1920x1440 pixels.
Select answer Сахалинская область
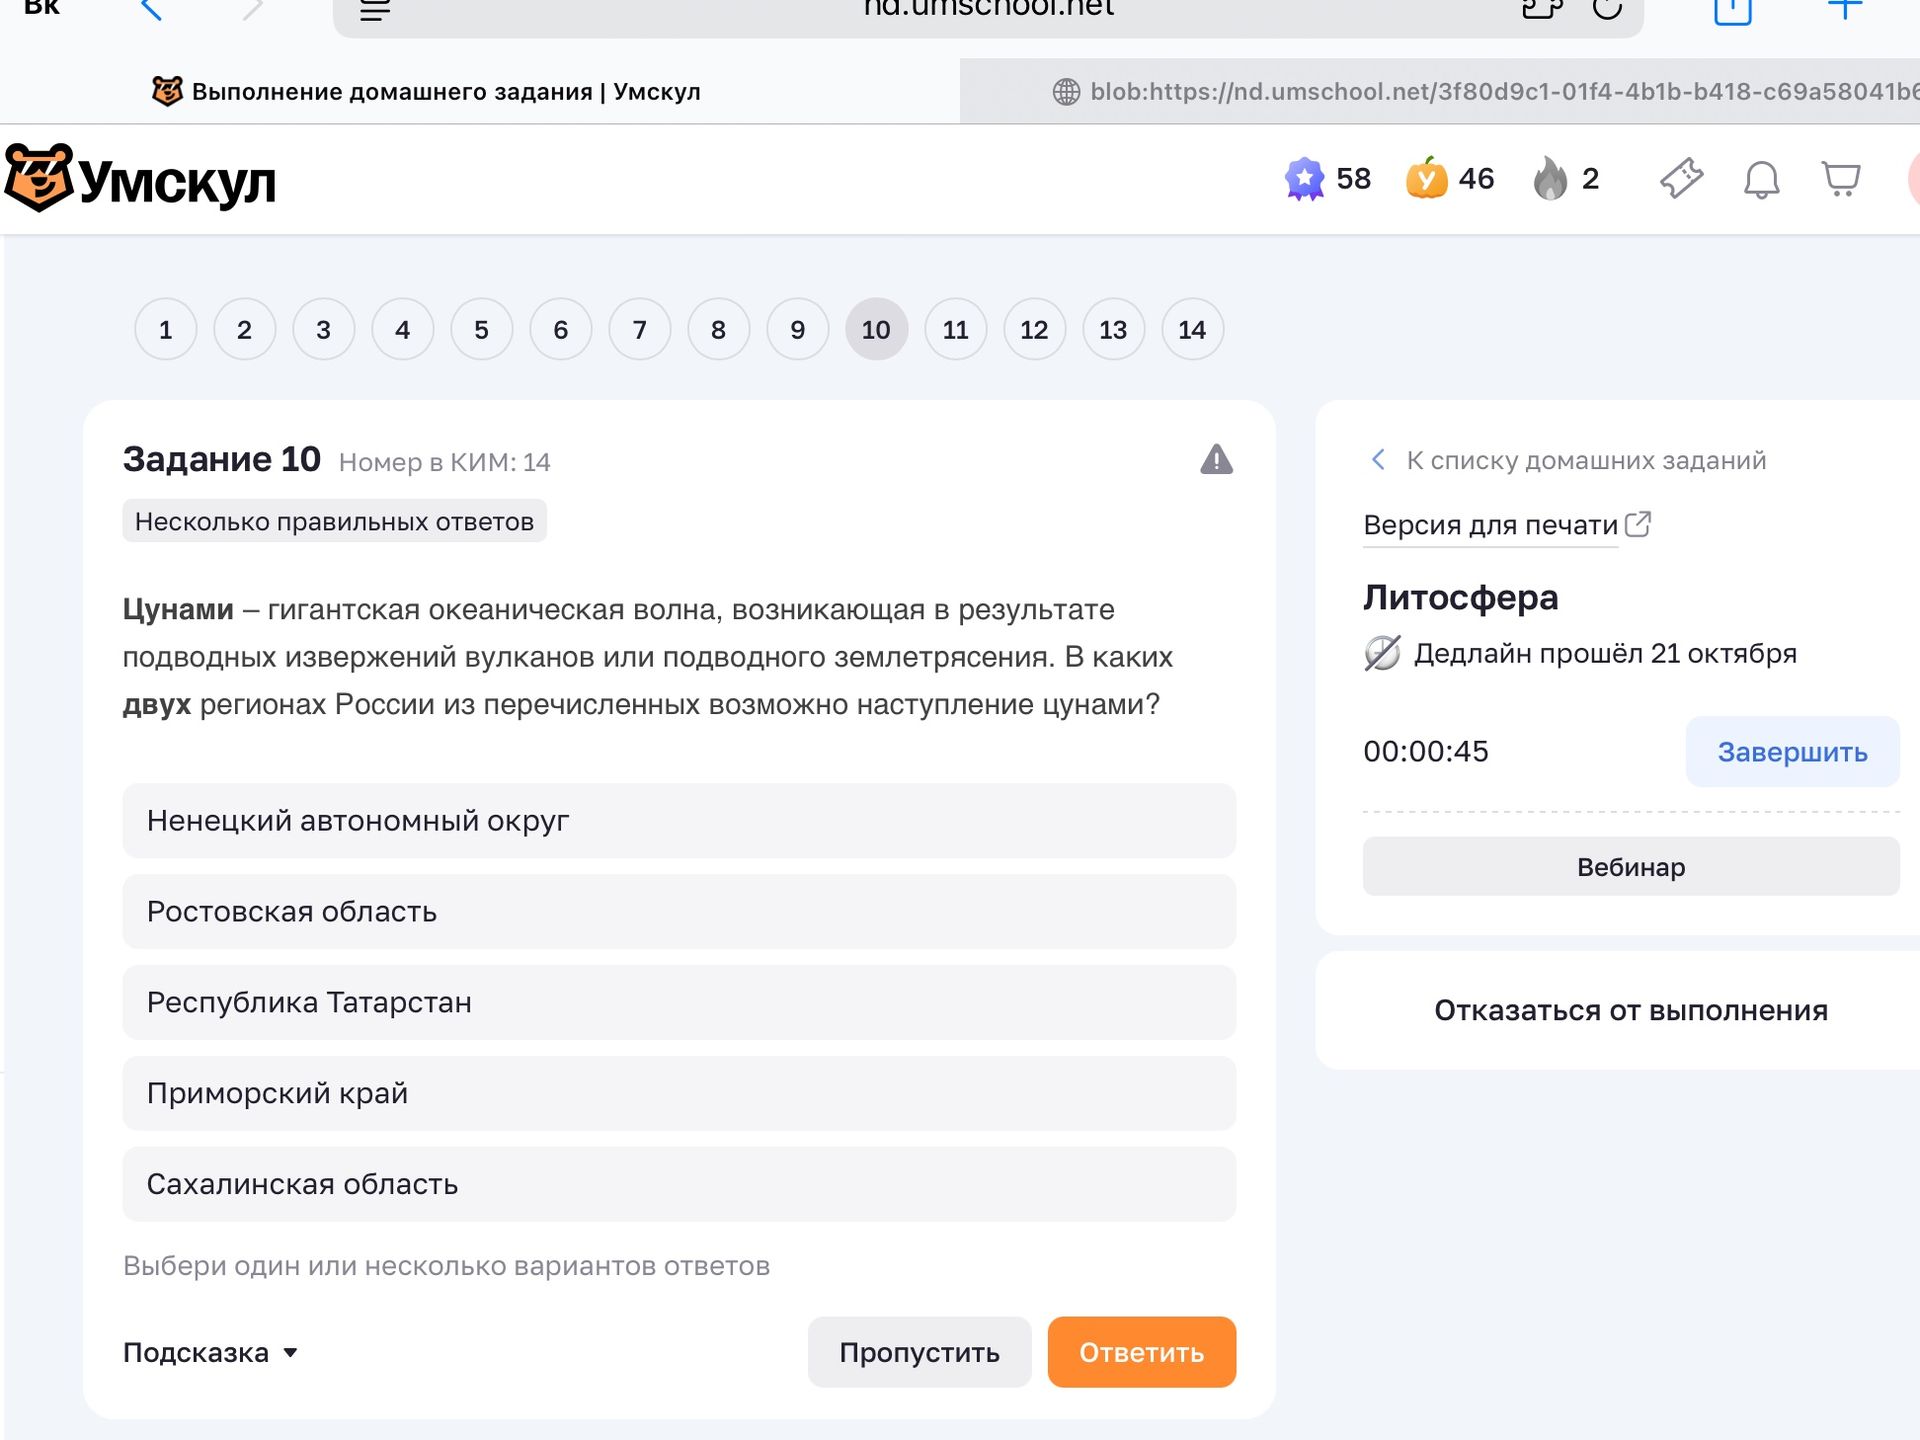click(x=679, y=1184)
